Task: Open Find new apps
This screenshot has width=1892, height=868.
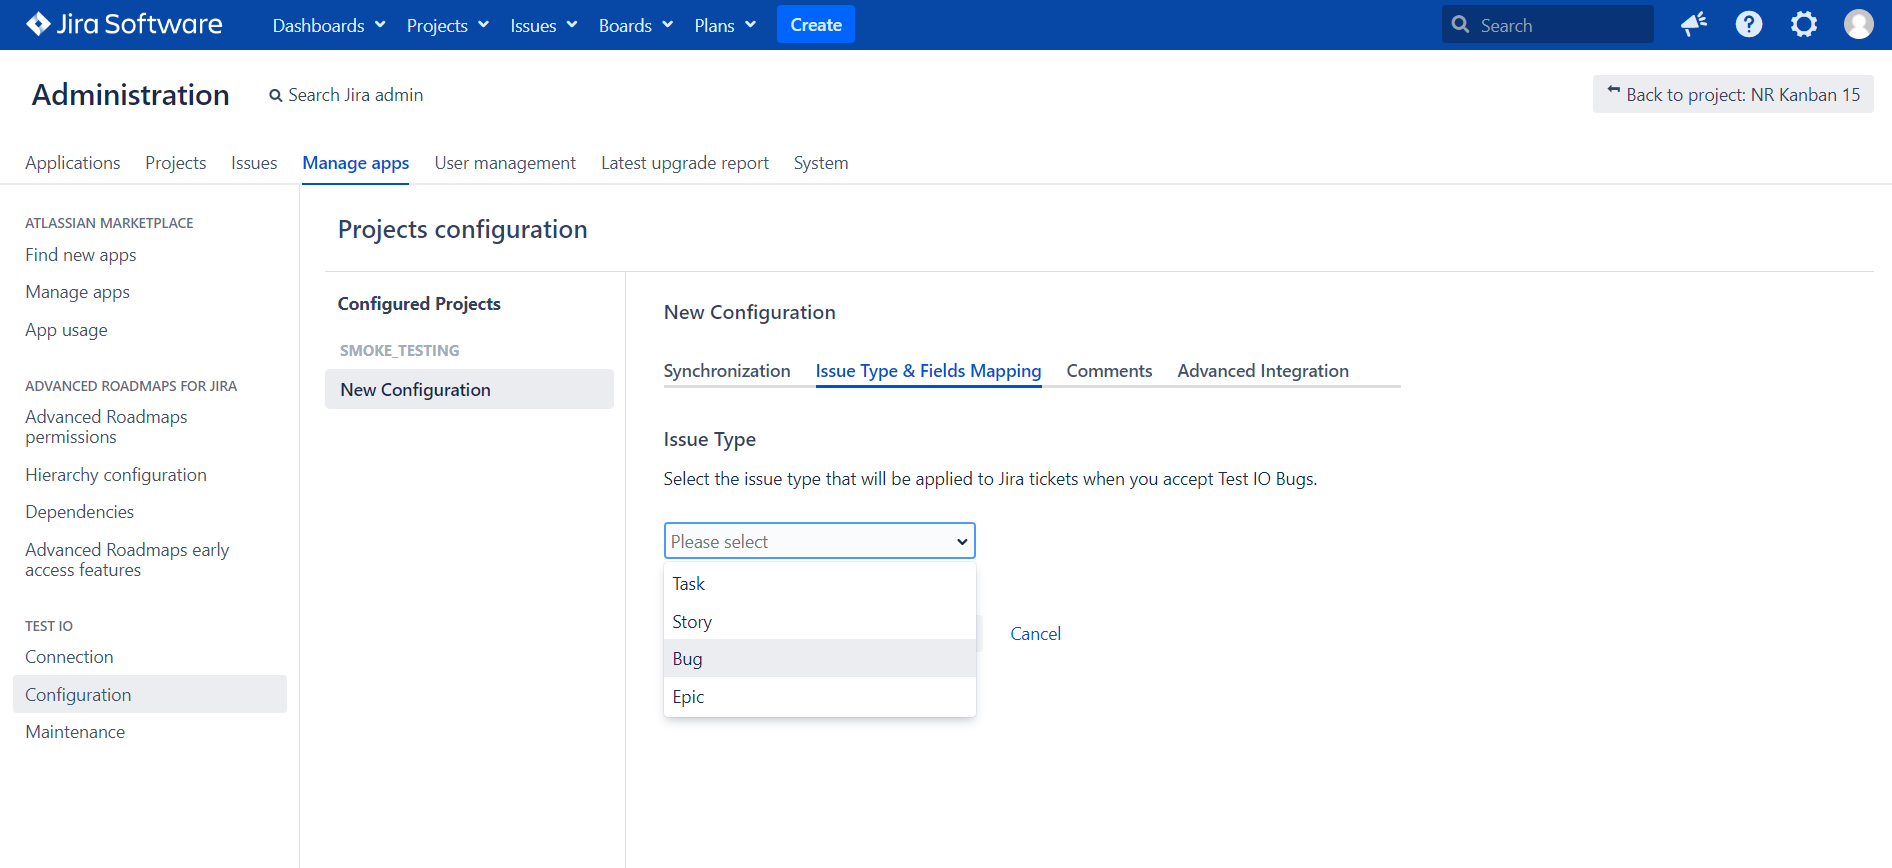Action: click(81, 255)
